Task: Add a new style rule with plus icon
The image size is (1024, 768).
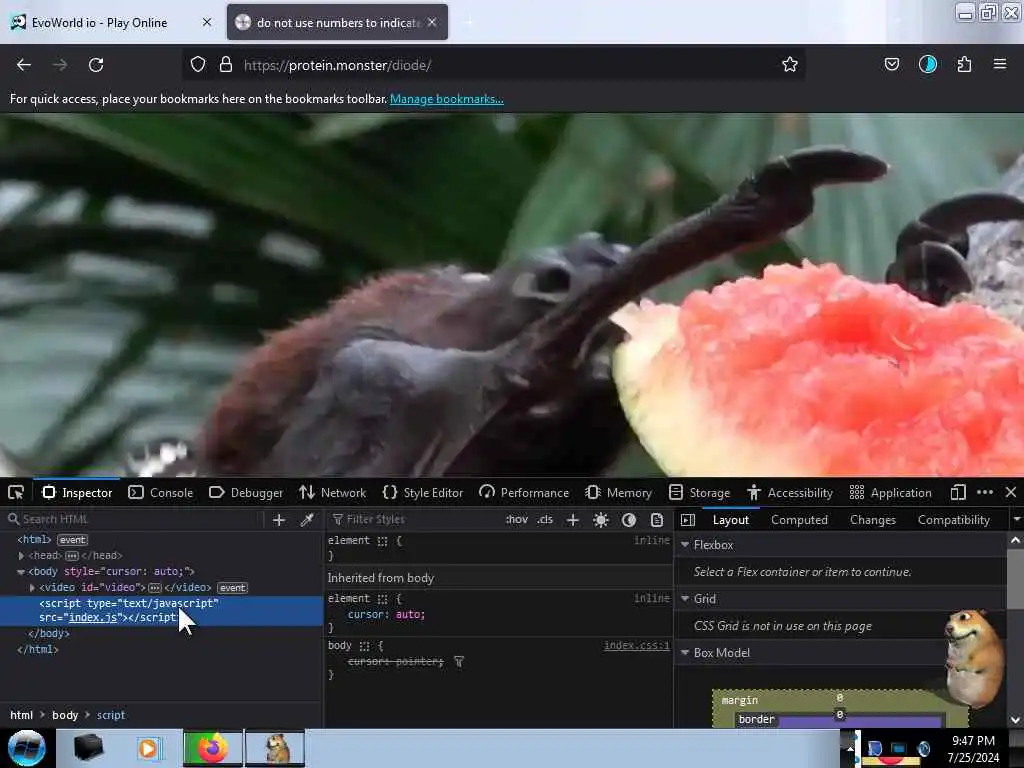Action: (x=573, y=520)
